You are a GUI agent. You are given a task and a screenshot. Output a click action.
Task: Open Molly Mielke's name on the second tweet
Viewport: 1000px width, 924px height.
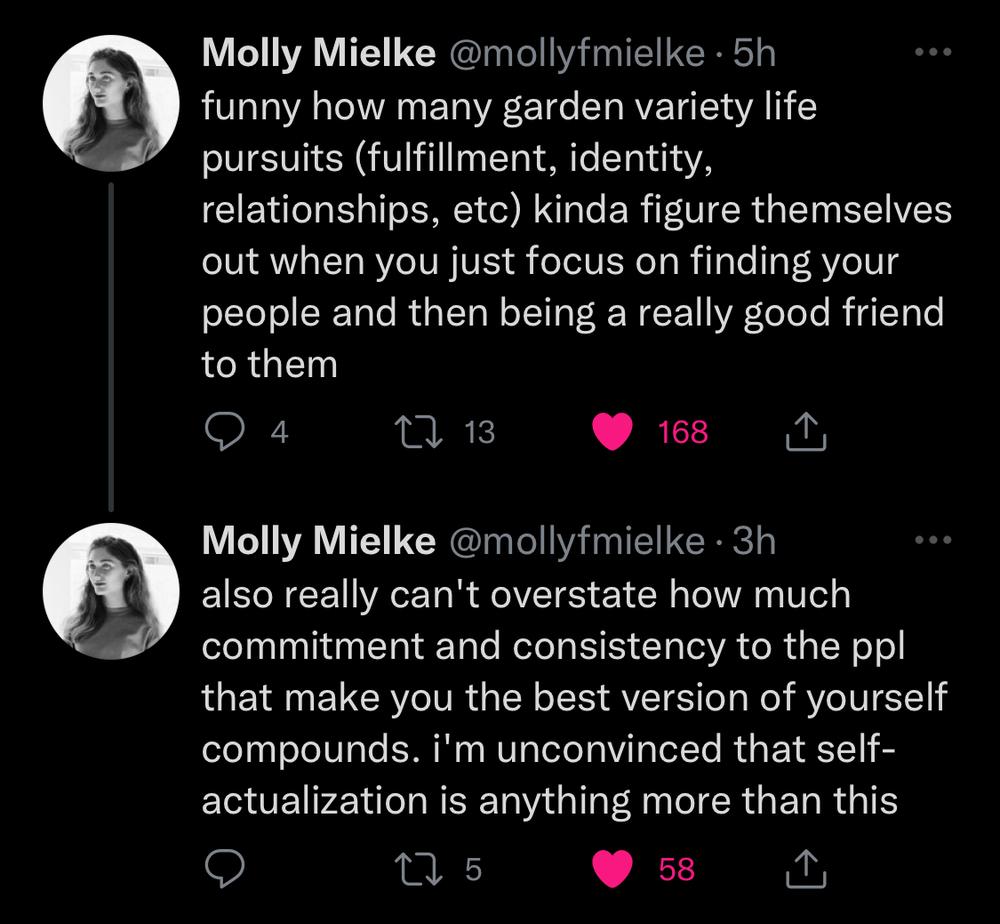click(319, 541)
